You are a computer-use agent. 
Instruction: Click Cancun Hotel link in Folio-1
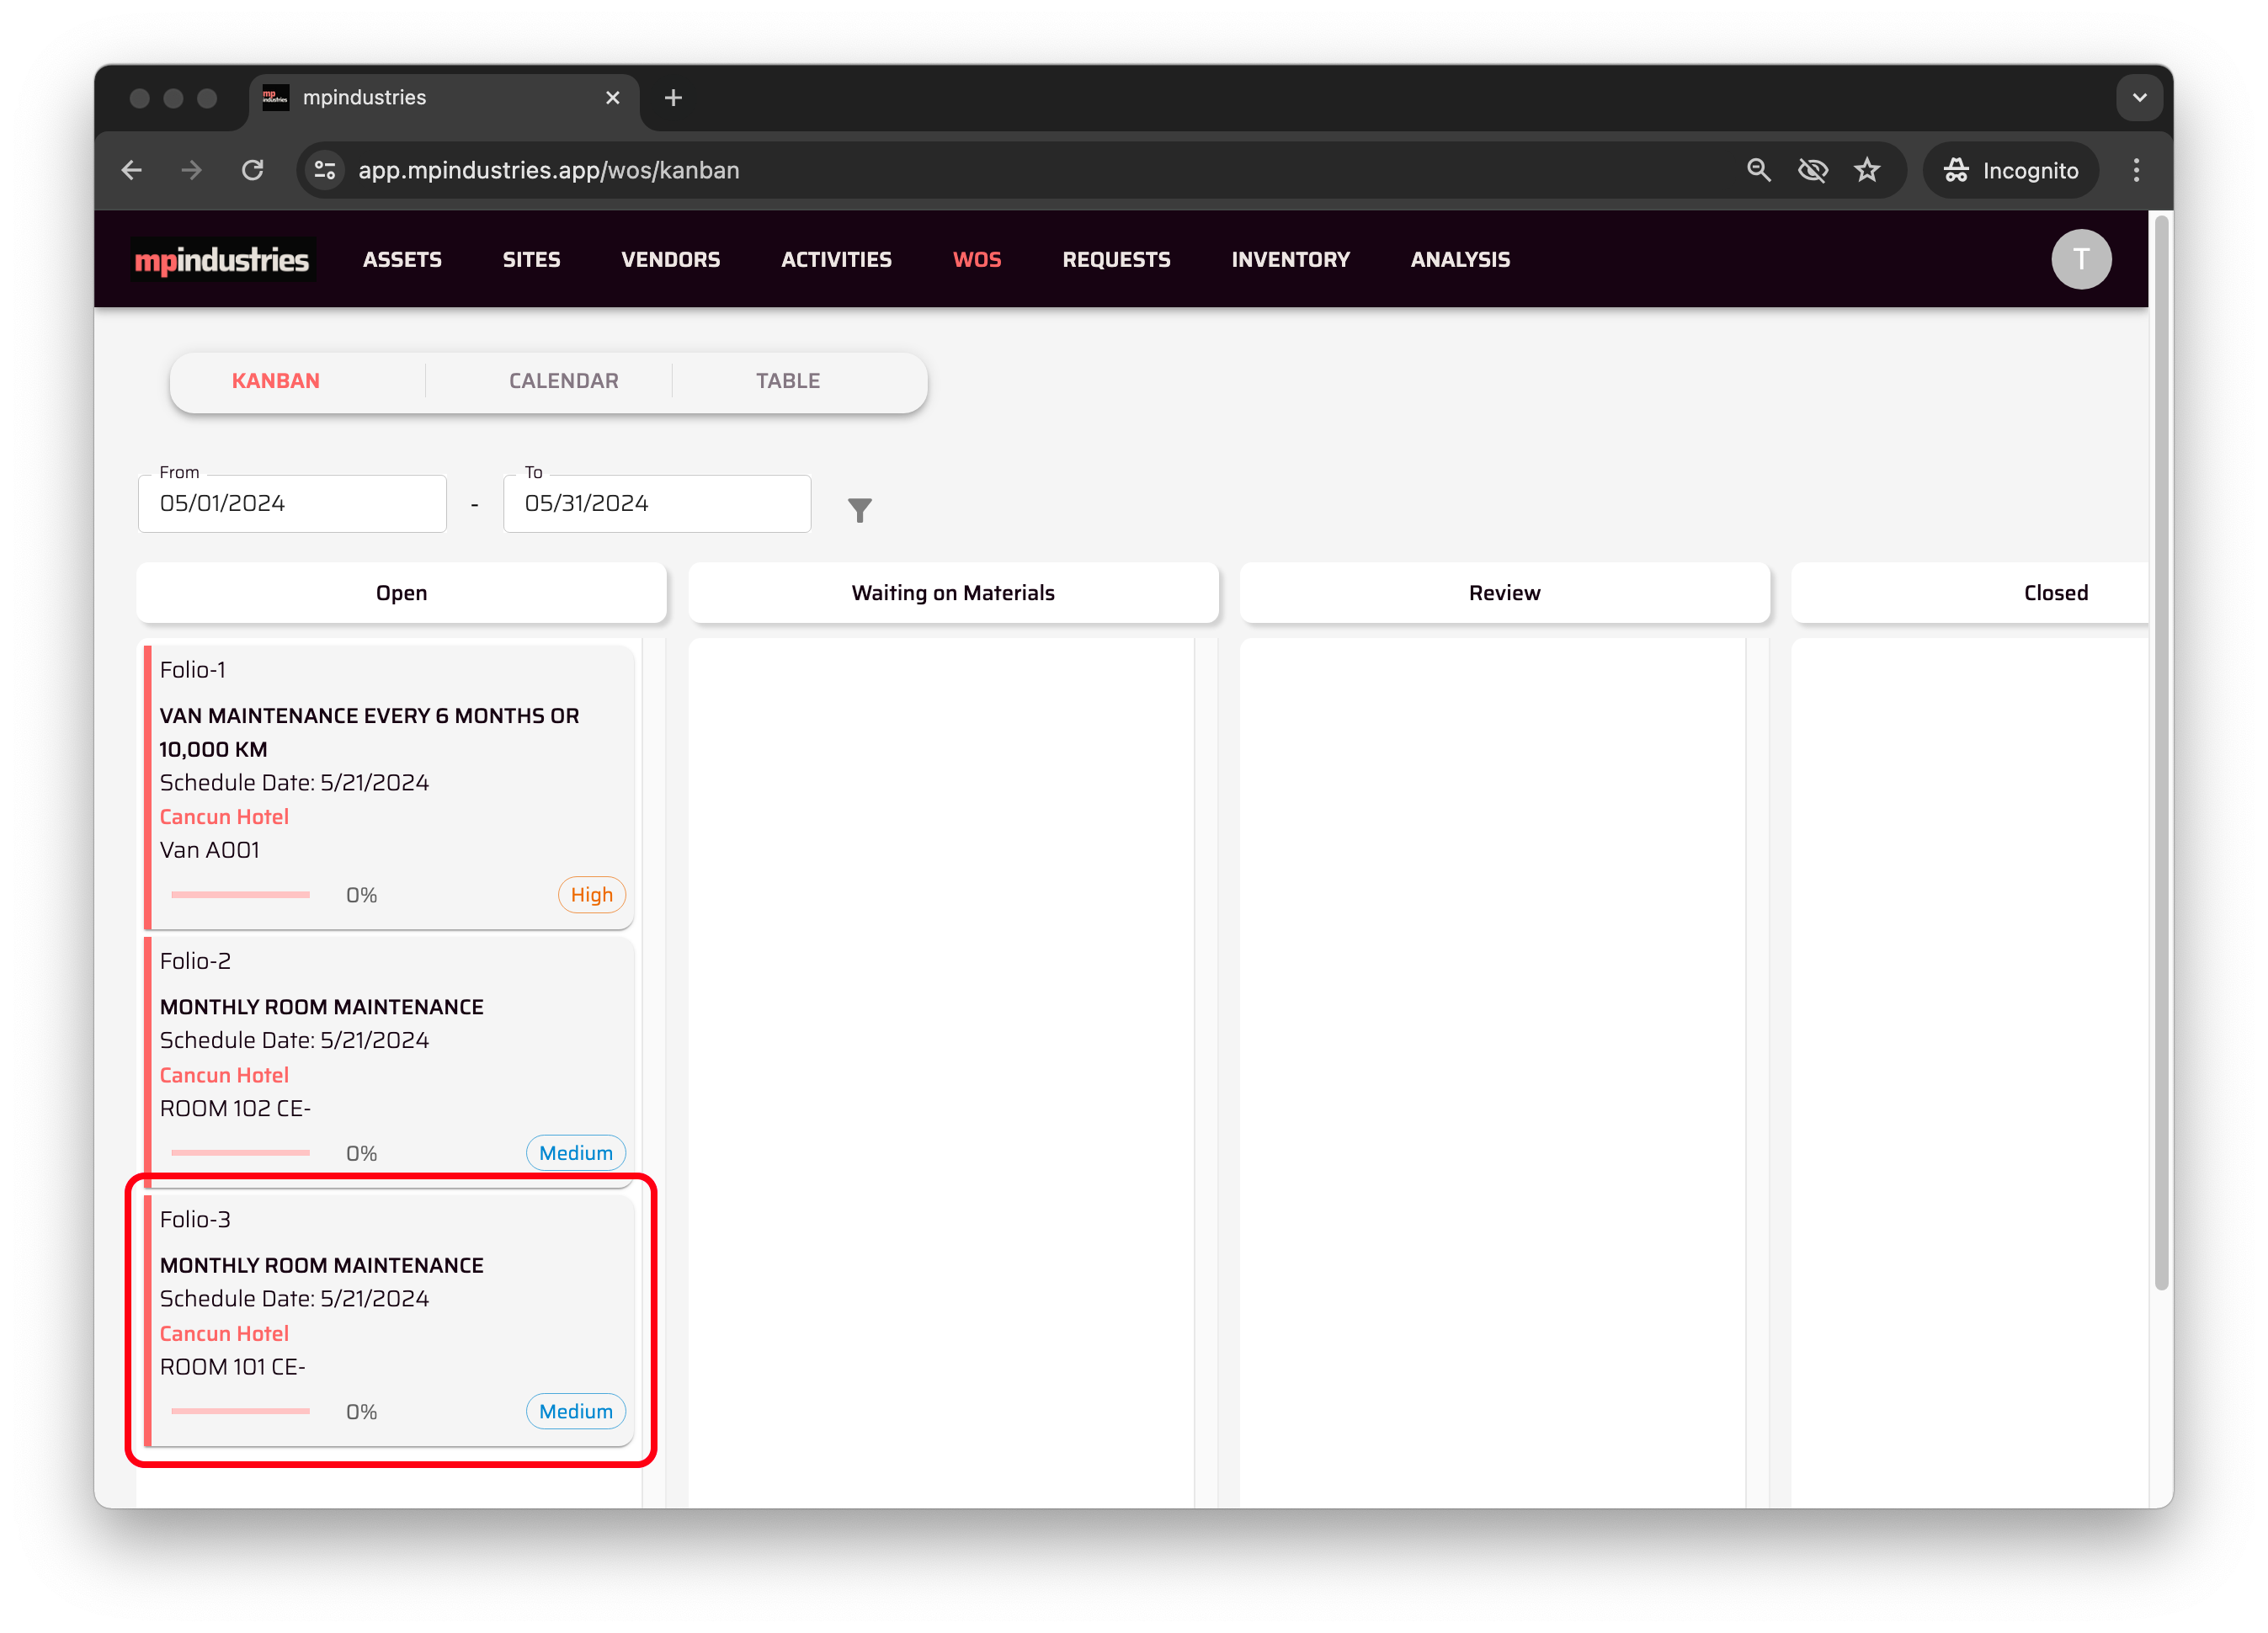(224, 817)
